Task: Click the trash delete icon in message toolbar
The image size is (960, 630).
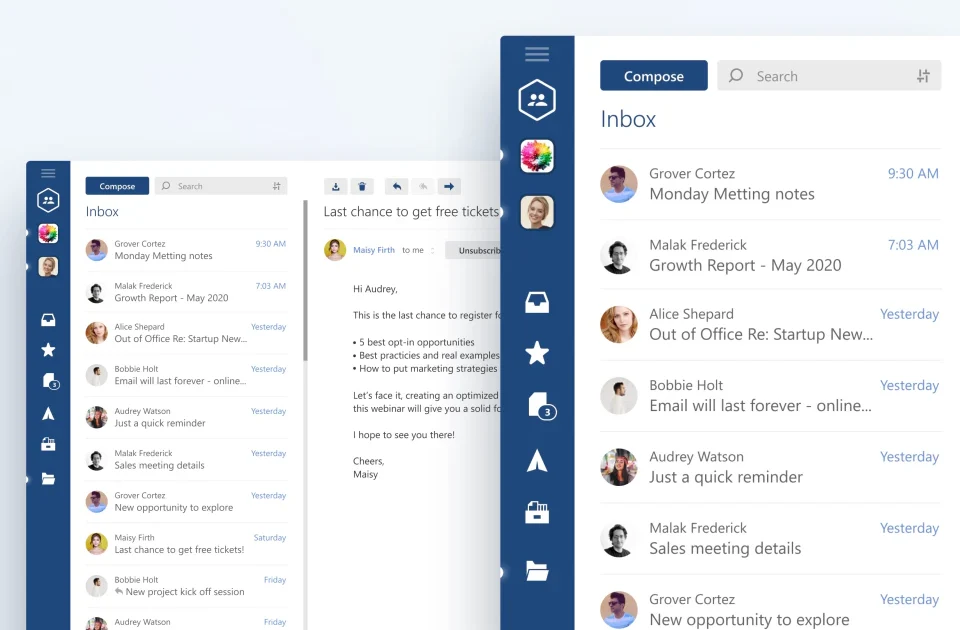Action: pyautogui.click(x=362, y=186)
